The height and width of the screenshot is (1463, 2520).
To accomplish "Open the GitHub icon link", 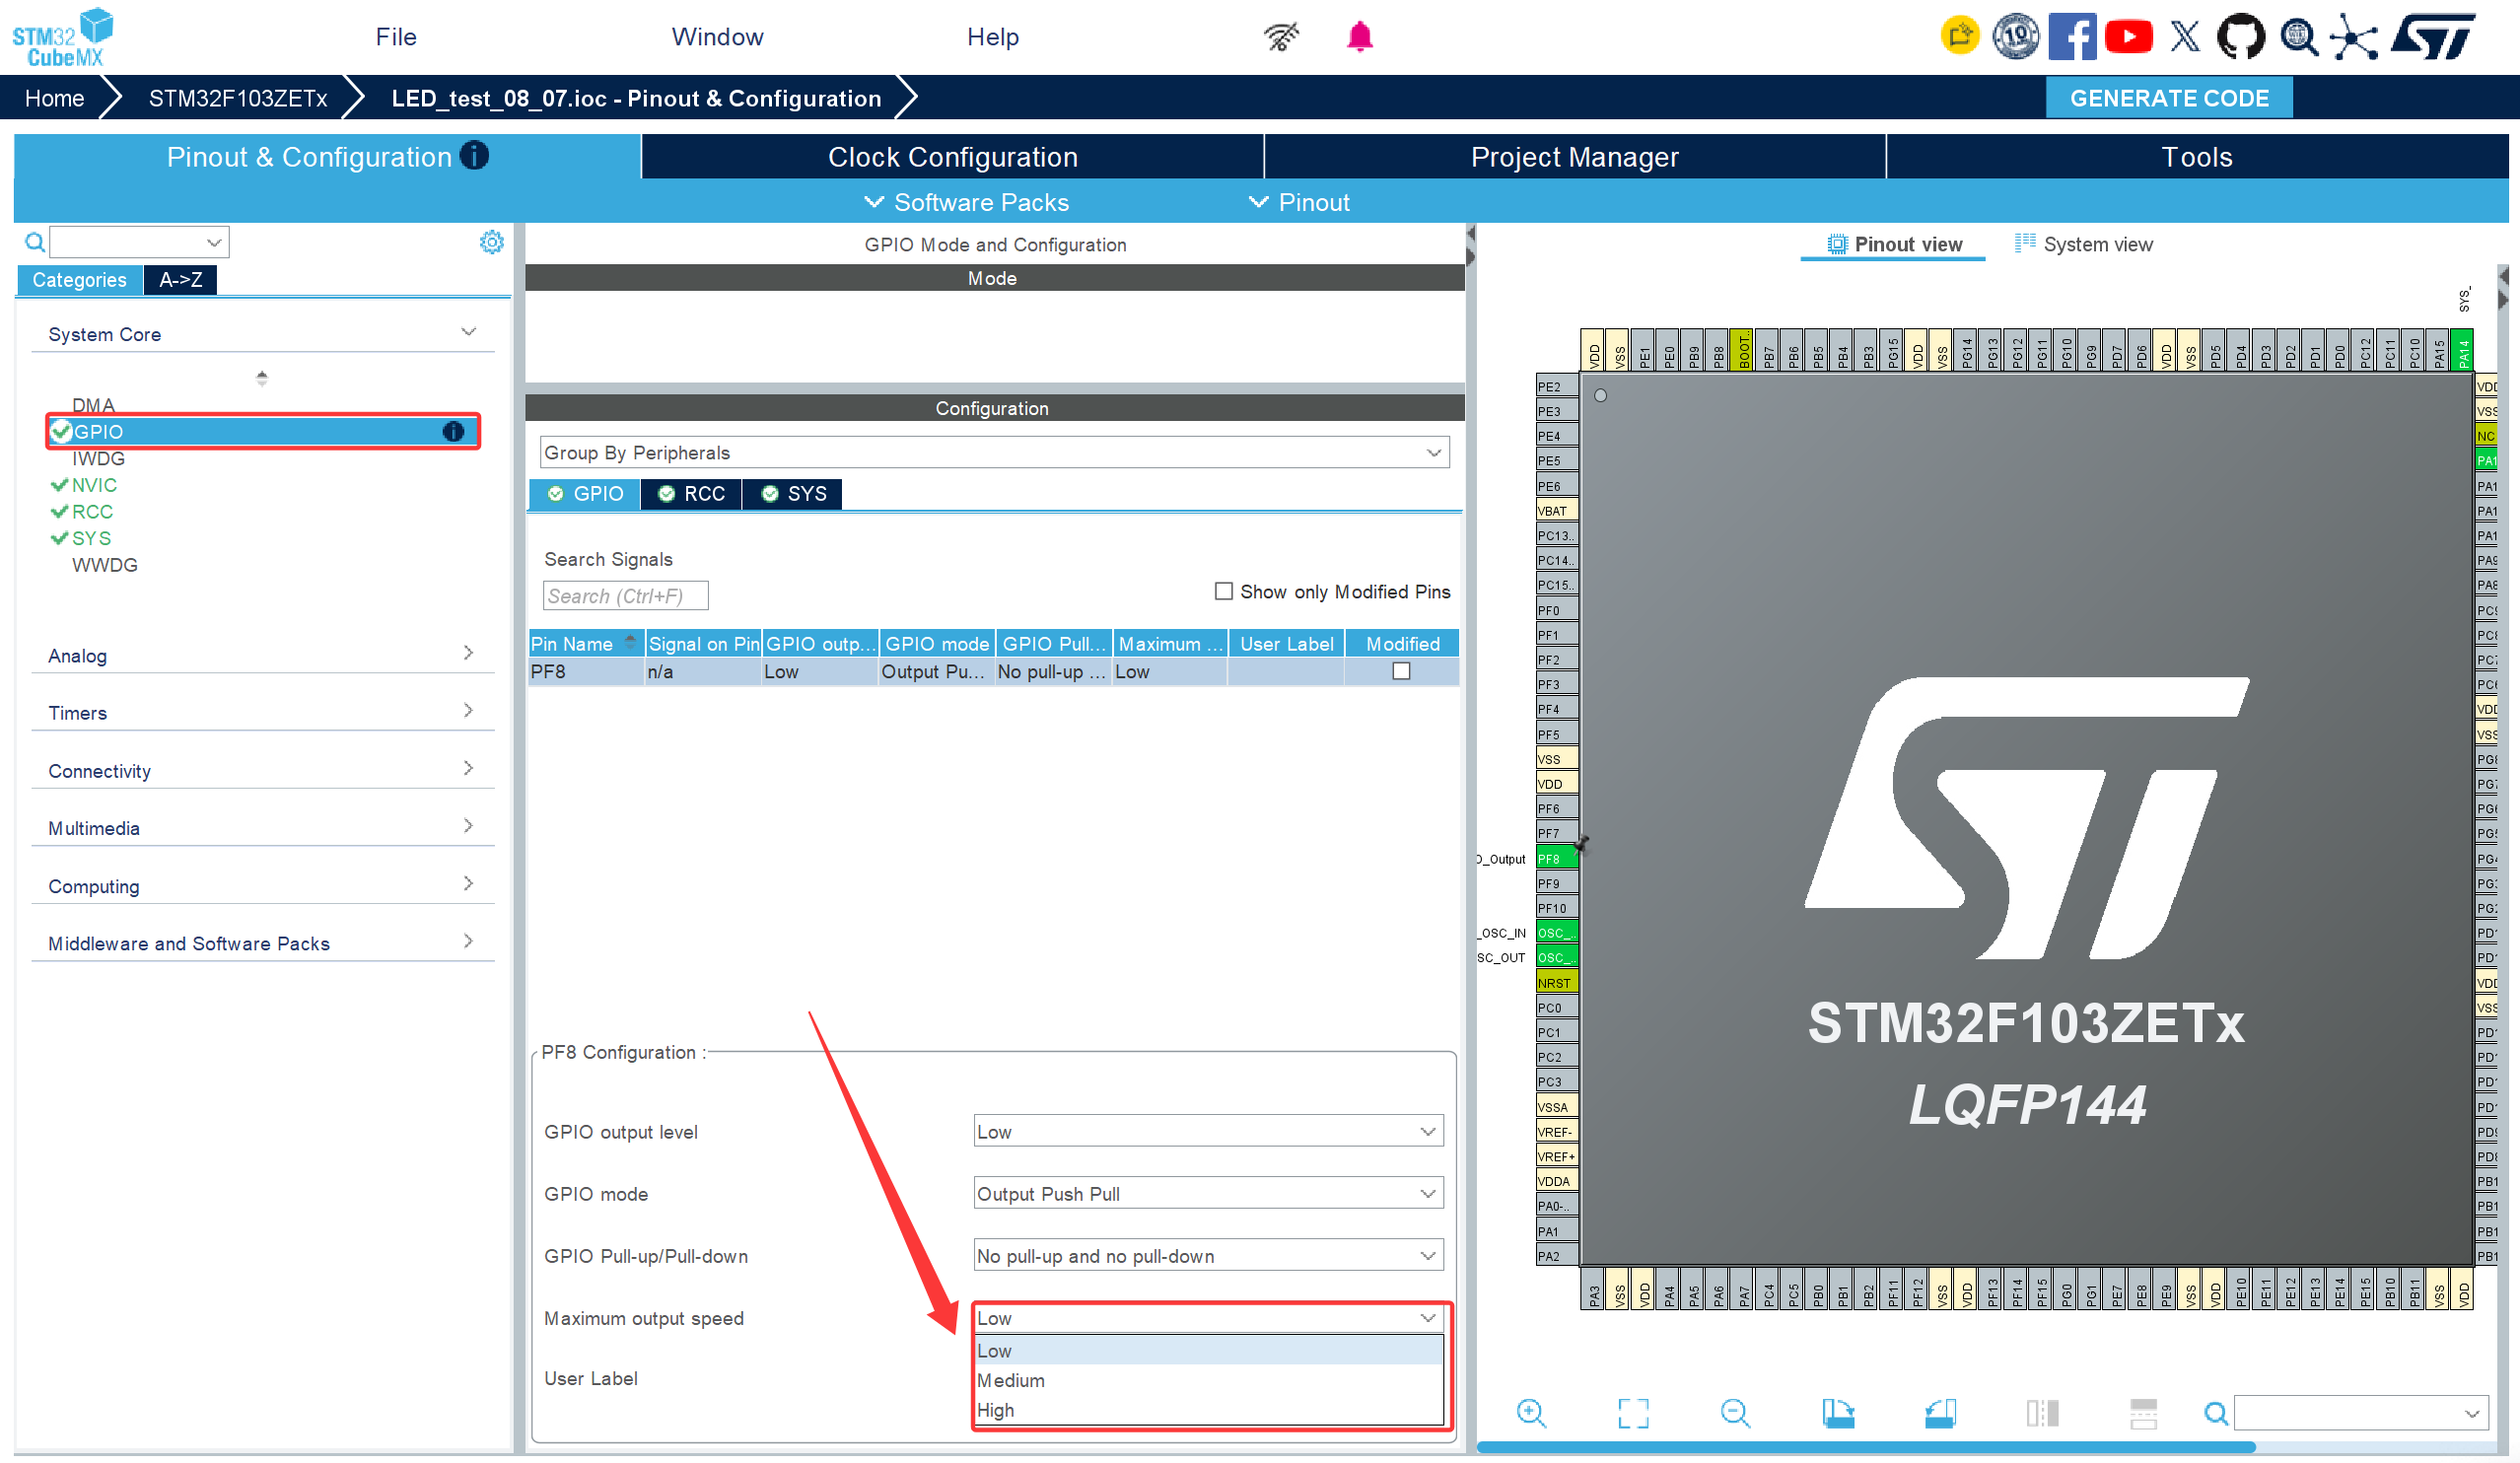I will 2240,36.
